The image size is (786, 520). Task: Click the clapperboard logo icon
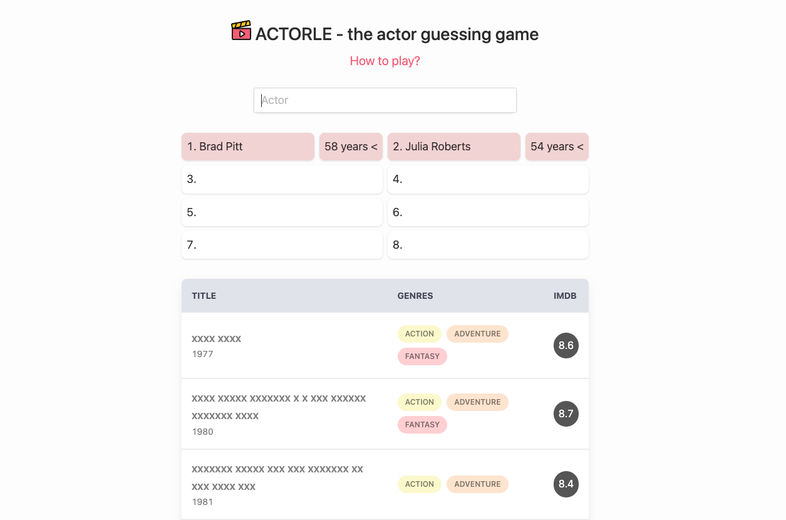point(241,31)
